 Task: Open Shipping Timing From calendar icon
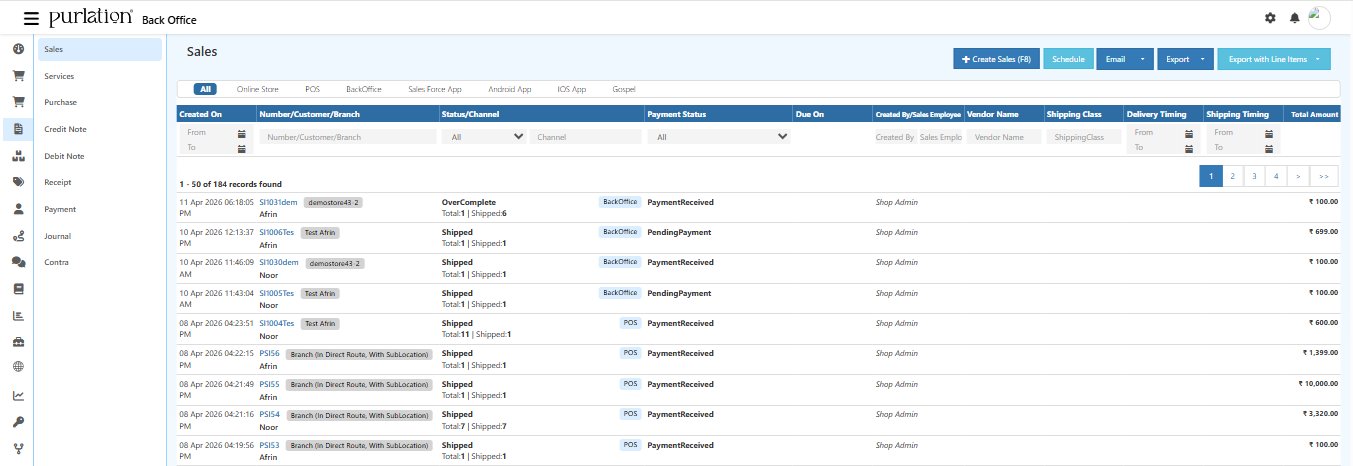point(1268,133)
